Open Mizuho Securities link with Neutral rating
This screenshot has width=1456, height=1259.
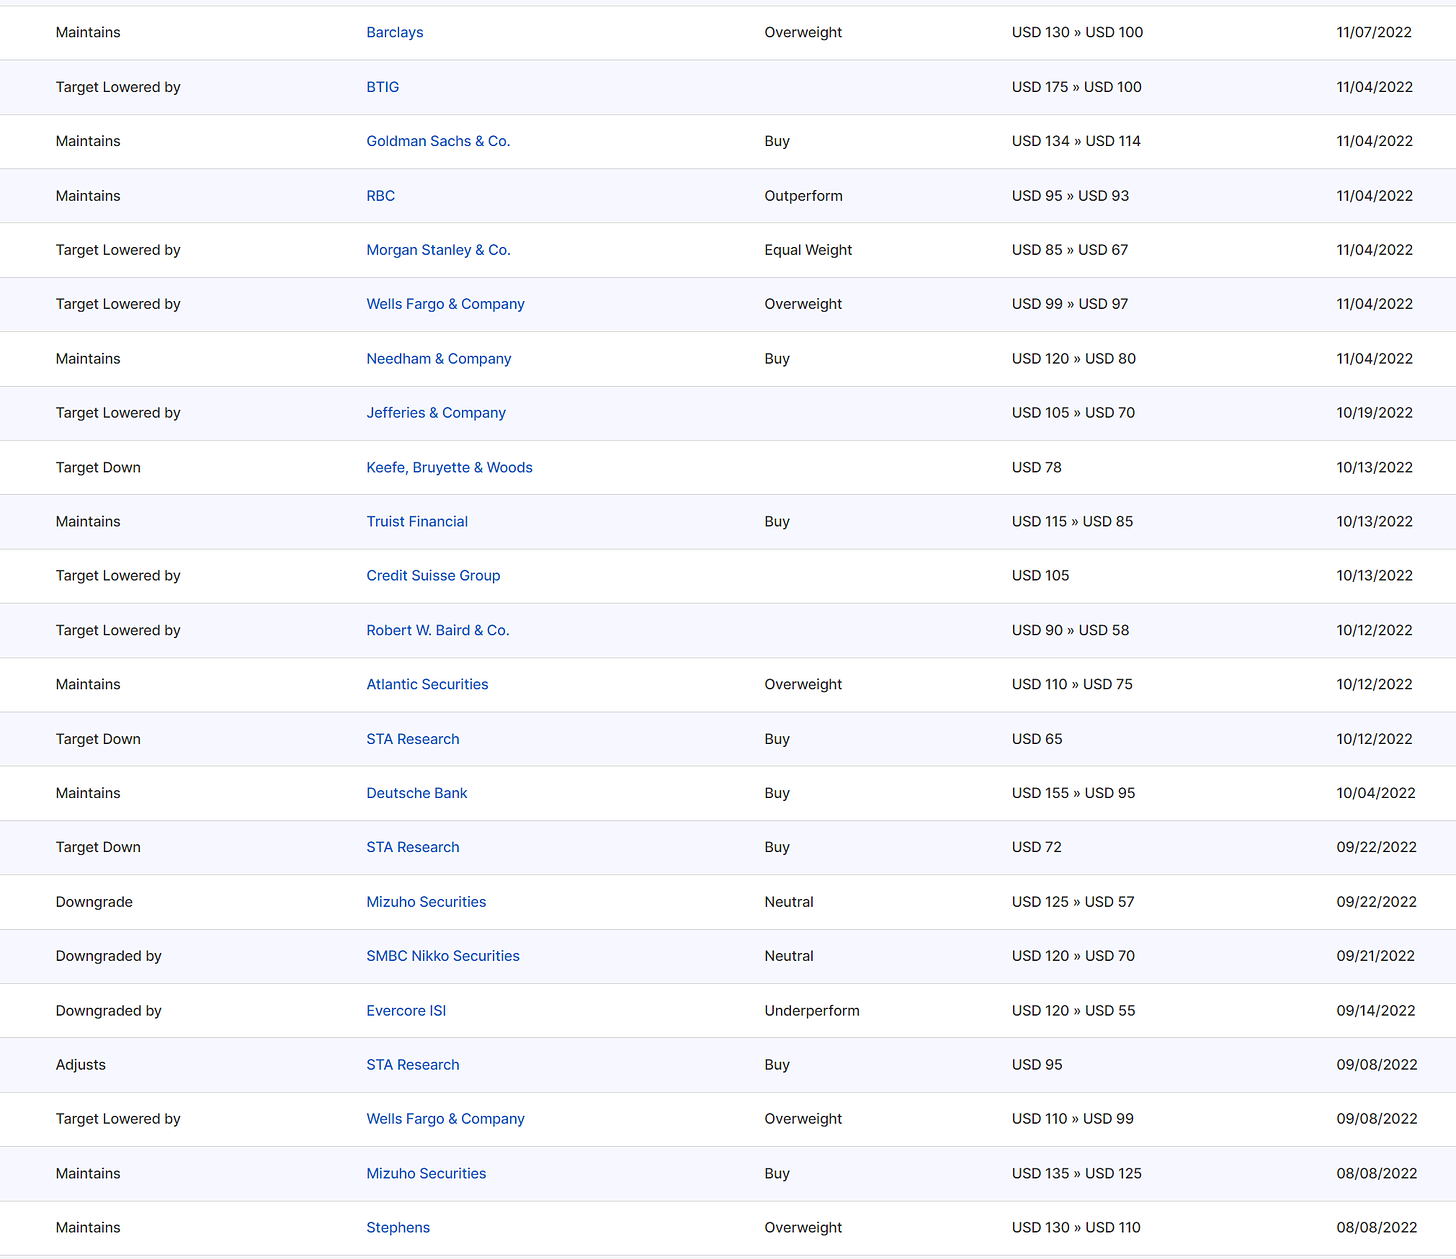pos(426,902)
